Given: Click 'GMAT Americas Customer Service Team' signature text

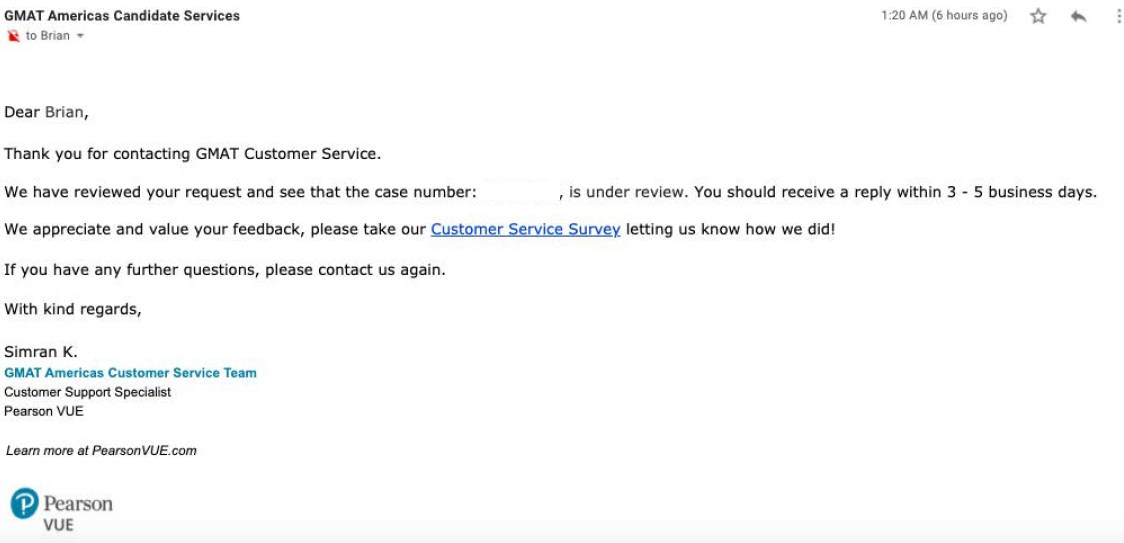Looking at the screenshot, I should (130, 373).
